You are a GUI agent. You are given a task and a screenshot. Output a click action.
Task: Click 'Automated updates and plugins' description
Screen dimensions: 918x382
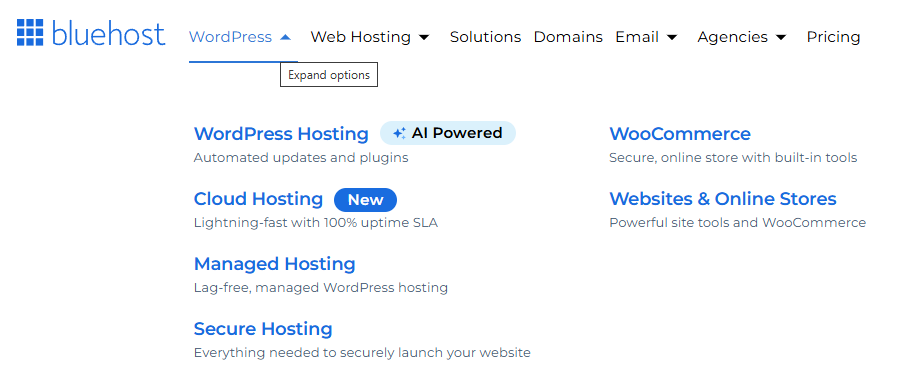pos(301,158)
